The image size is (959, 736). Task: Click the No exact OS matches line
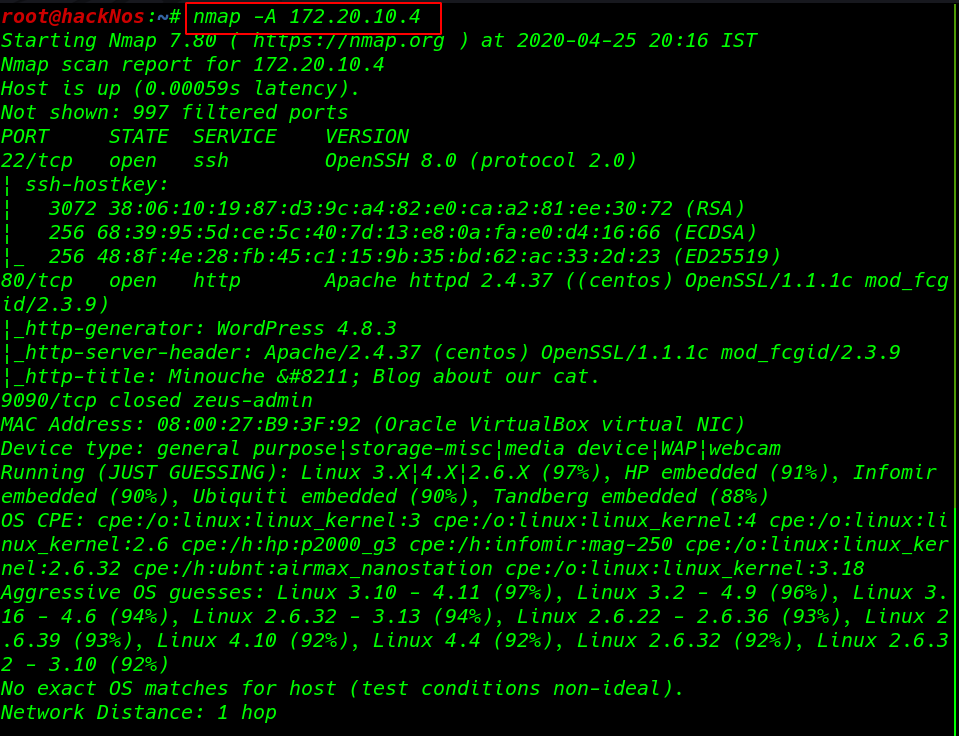click(342, 689)
